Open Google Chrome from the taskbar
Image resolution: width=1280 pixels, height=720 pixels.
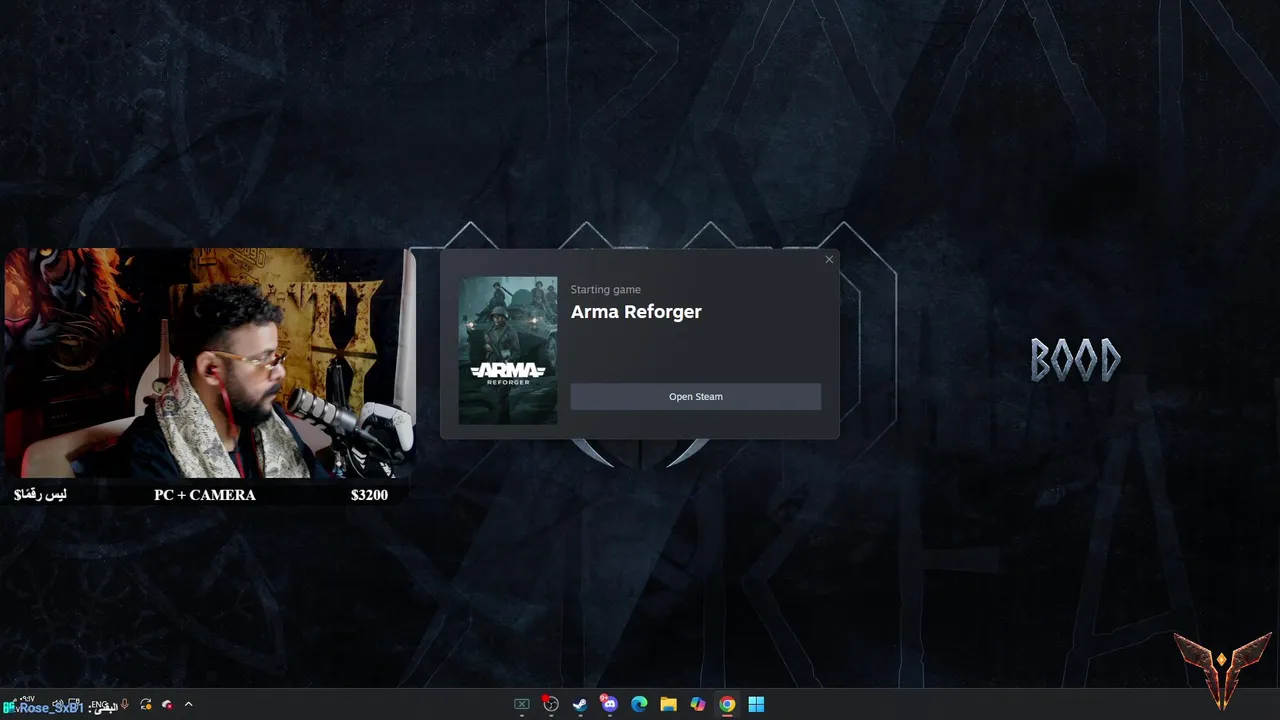727,704
